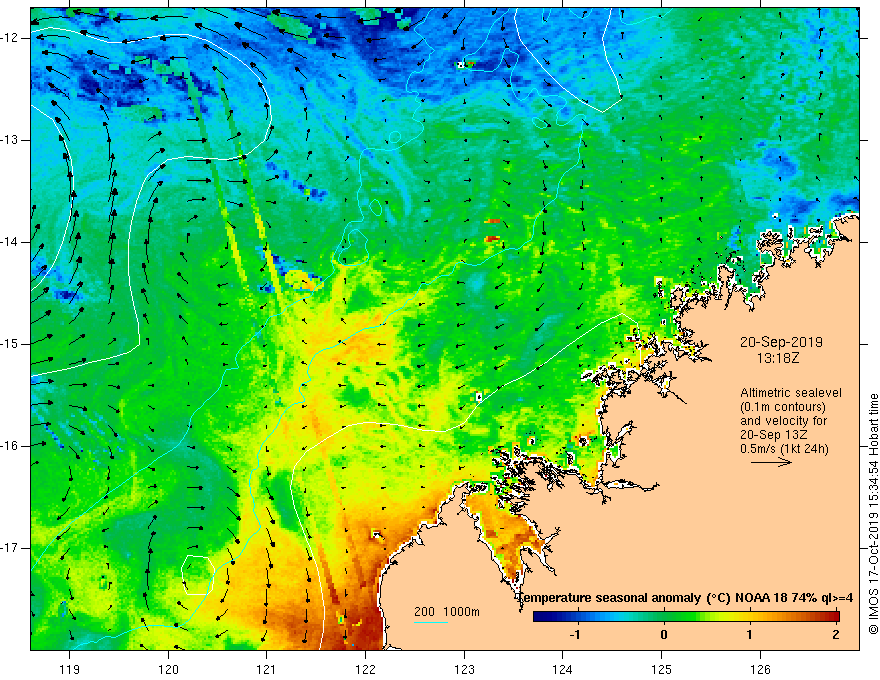Click latitude label -17
880x680 pixels.
(11, 548)
